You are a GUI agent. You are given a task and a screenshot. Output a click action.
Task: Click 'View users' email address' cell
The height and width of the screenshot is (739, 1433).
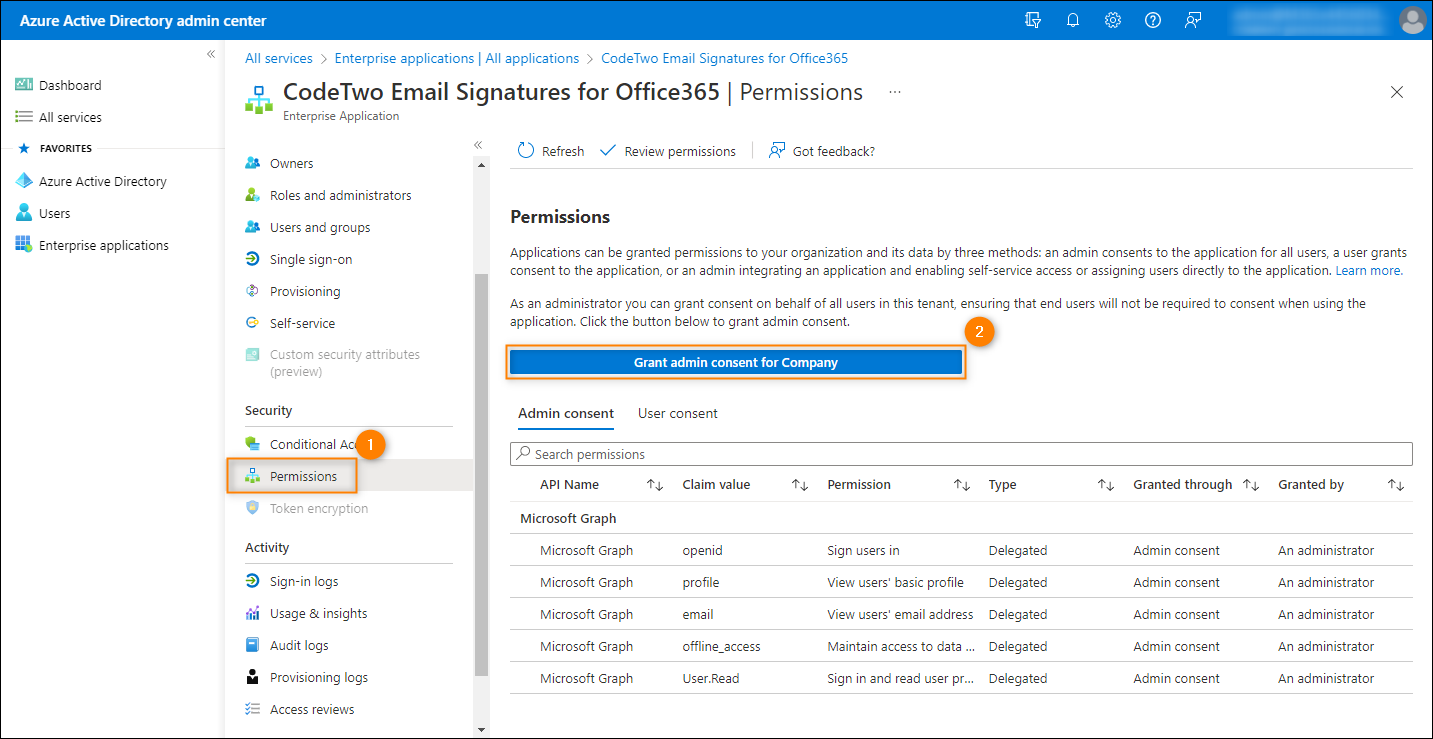(900, 614)
